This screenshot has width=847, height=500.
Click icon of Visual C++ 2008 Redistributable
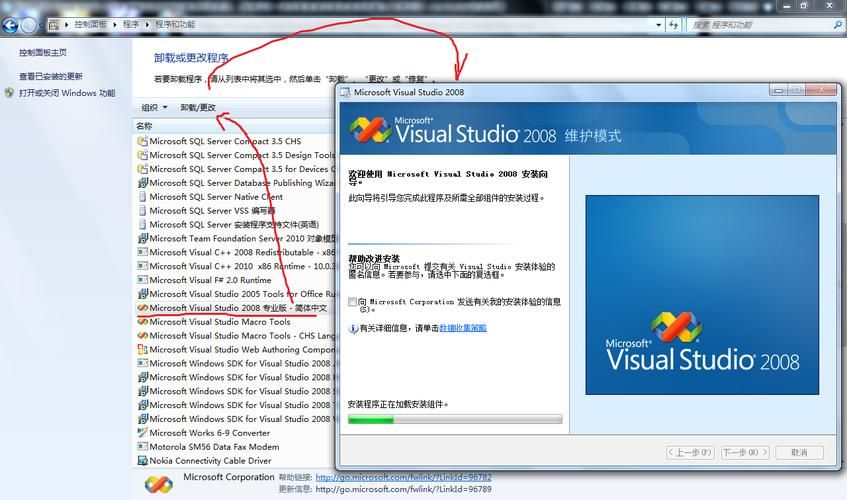pyautogui.click(x=143, y=252)
